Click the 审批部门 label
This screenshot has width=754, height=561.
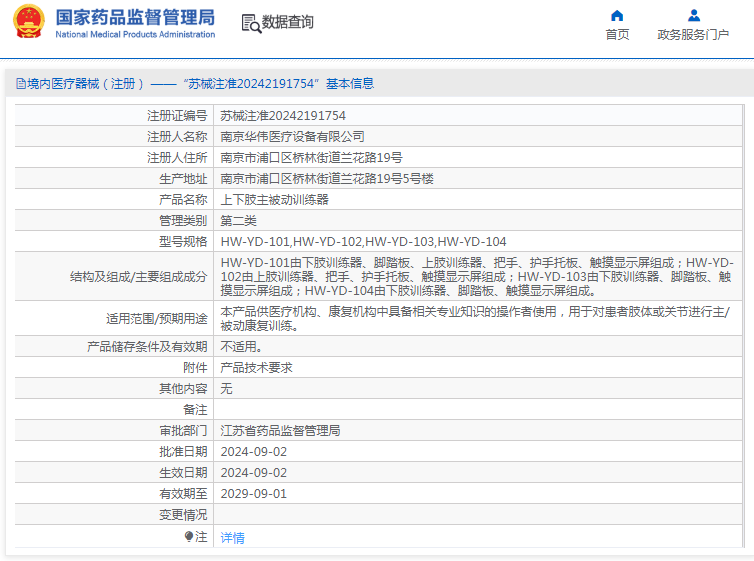[x=183, y=431]
